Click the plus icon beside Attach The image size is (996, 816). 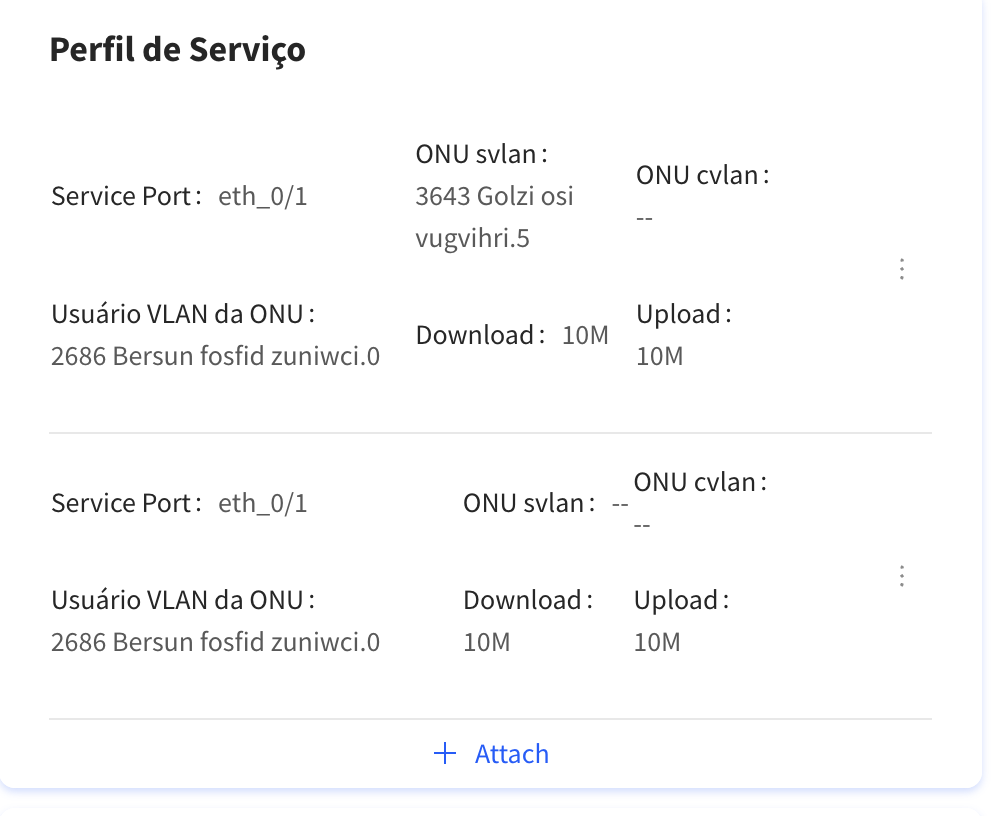pos(445,753)
